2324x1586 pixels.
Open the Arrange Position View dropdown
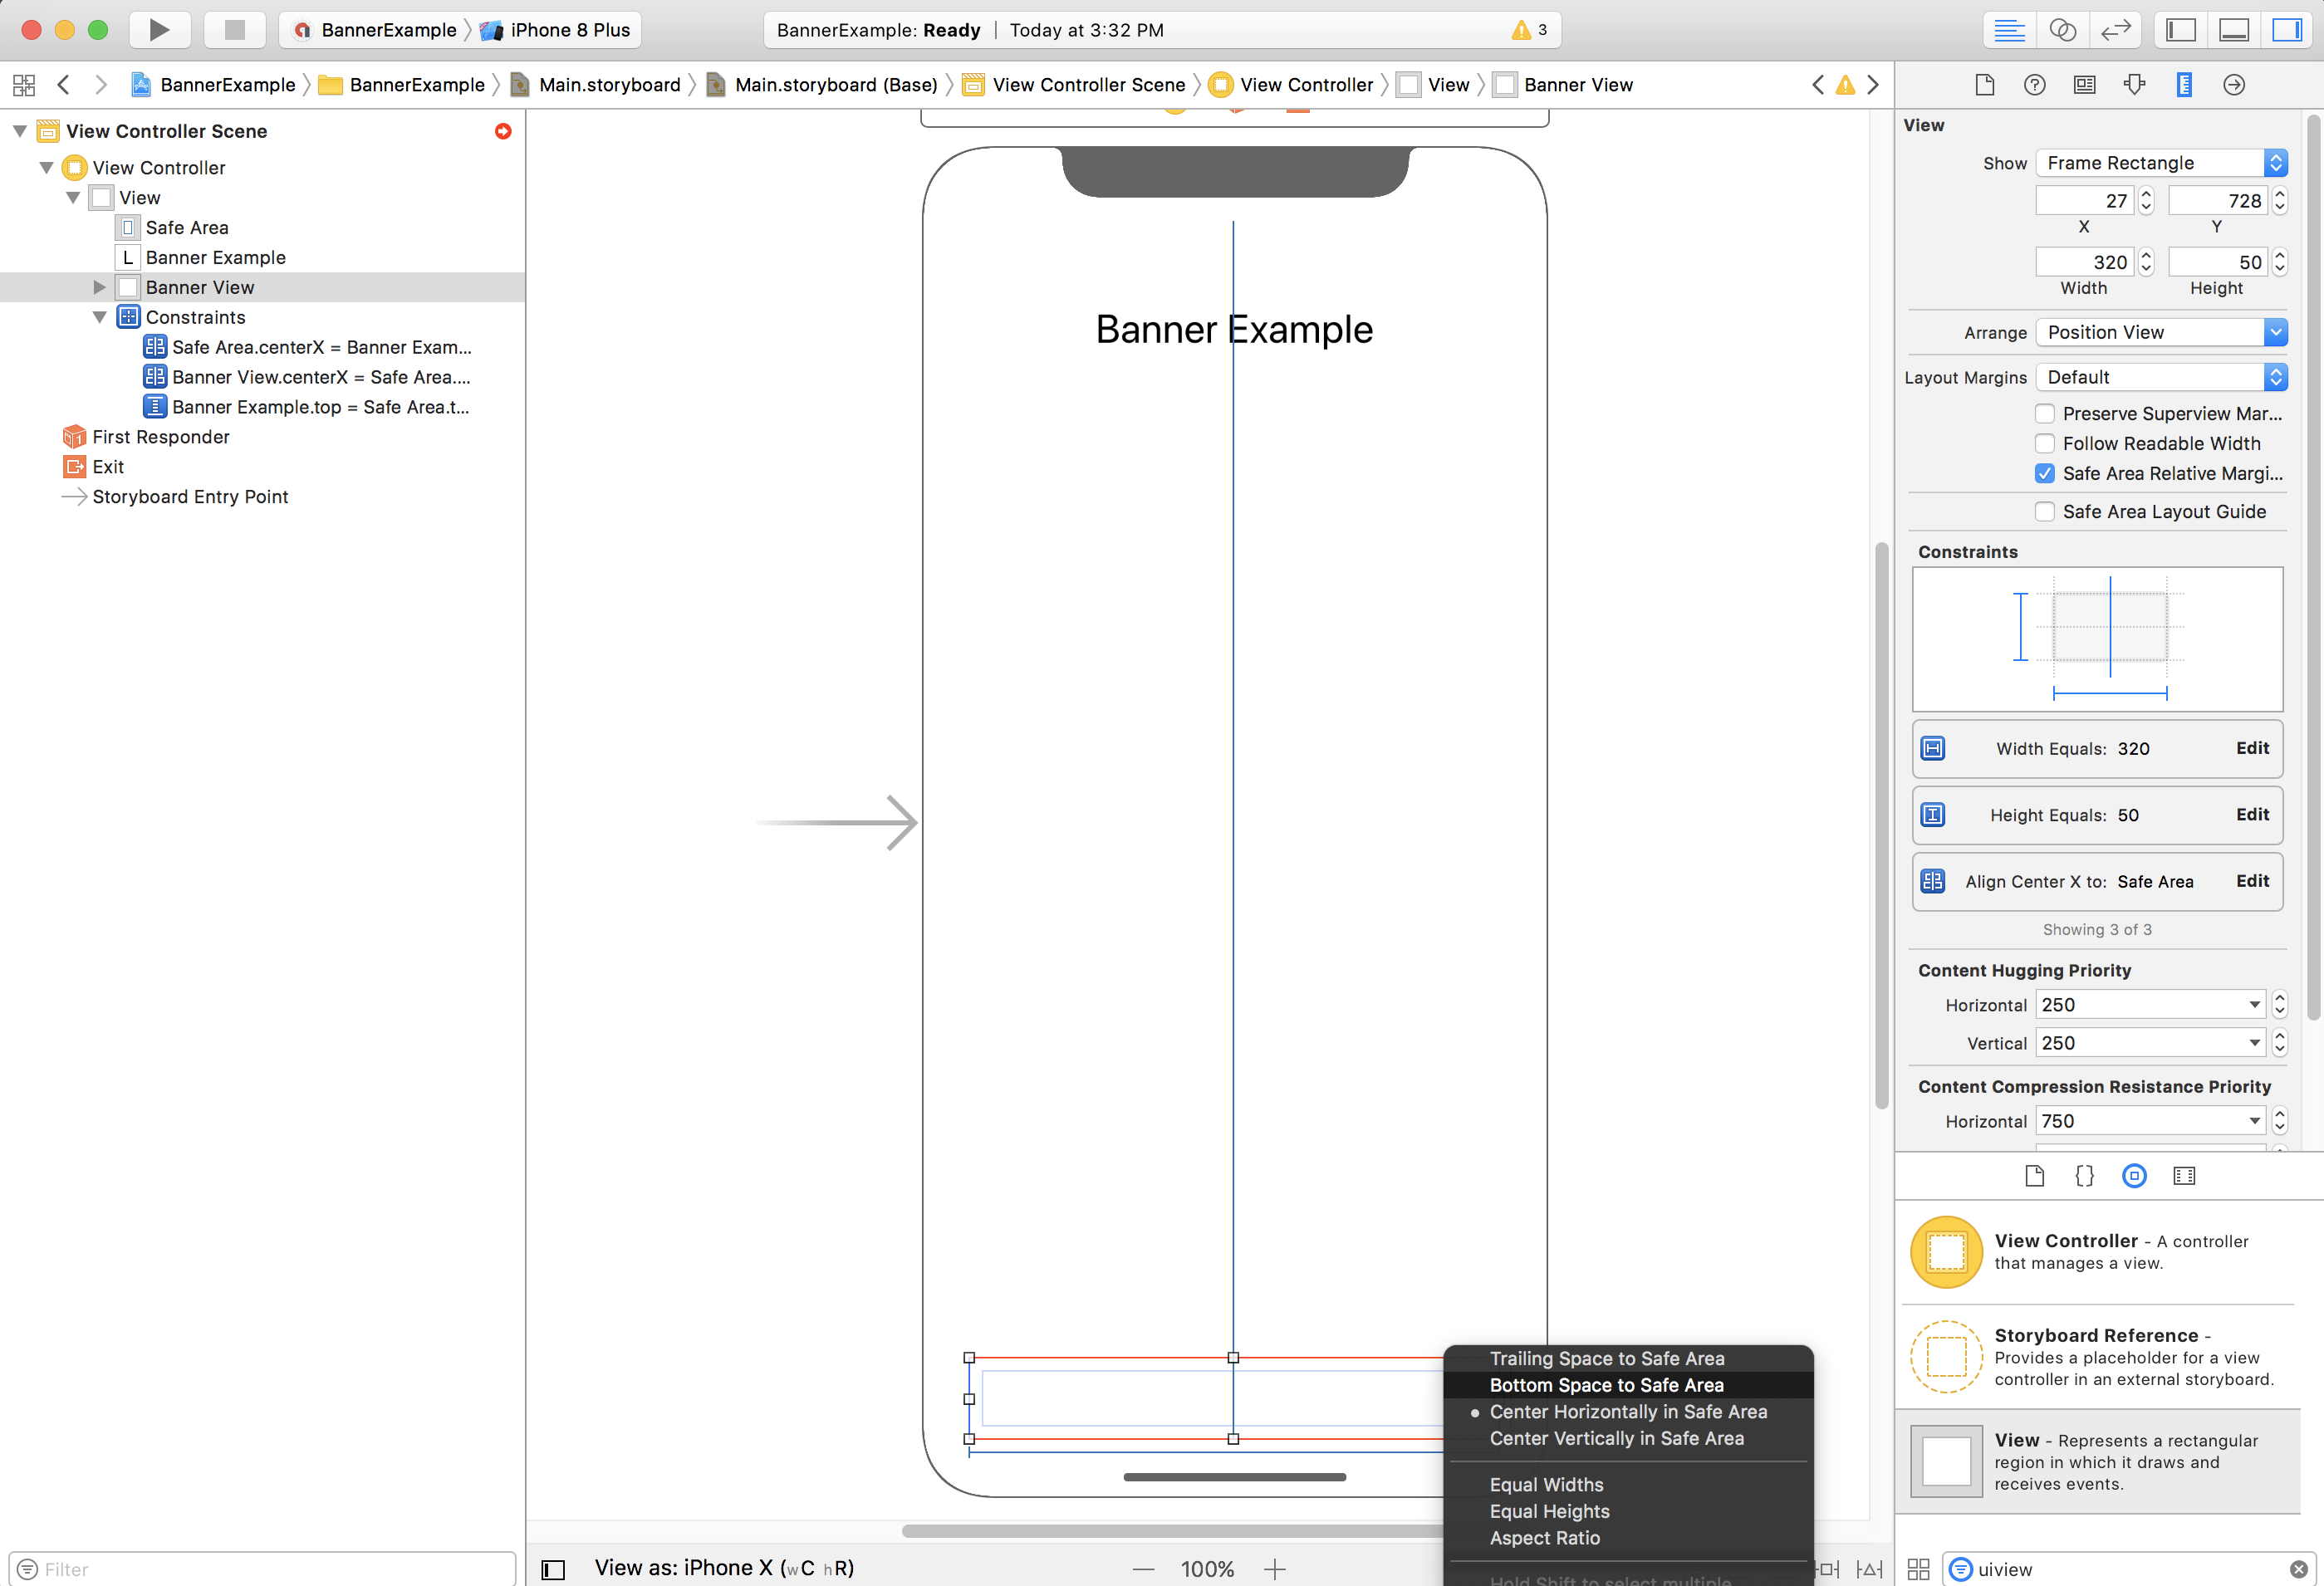pos(2160,332)
